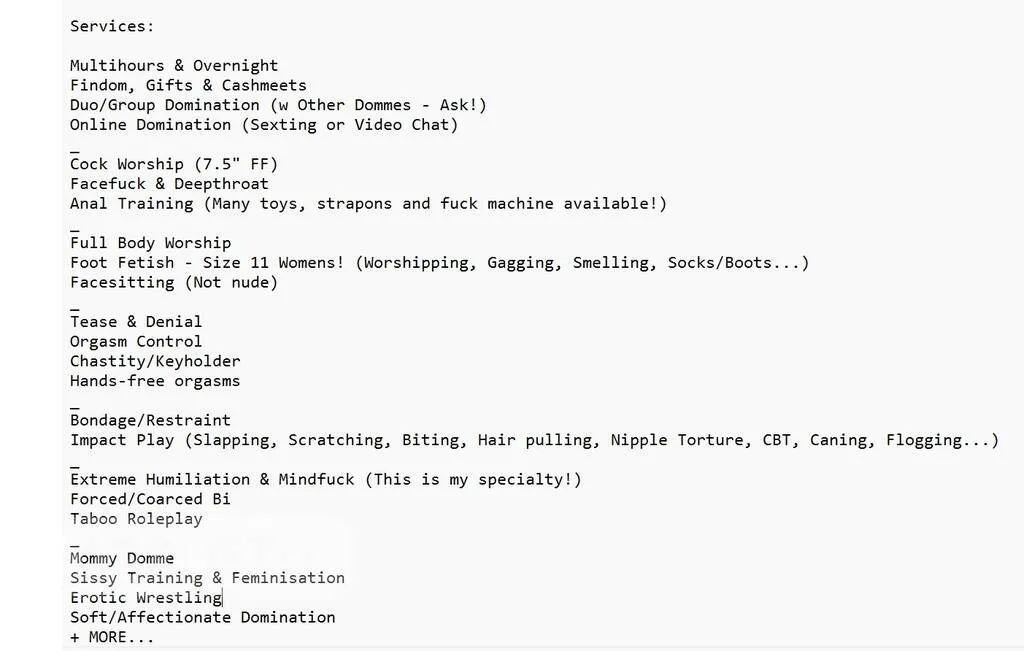Screen dimensions: 1024x651
Task: Click the "Full Body Worship" line
Action: (x=150, y=243)
